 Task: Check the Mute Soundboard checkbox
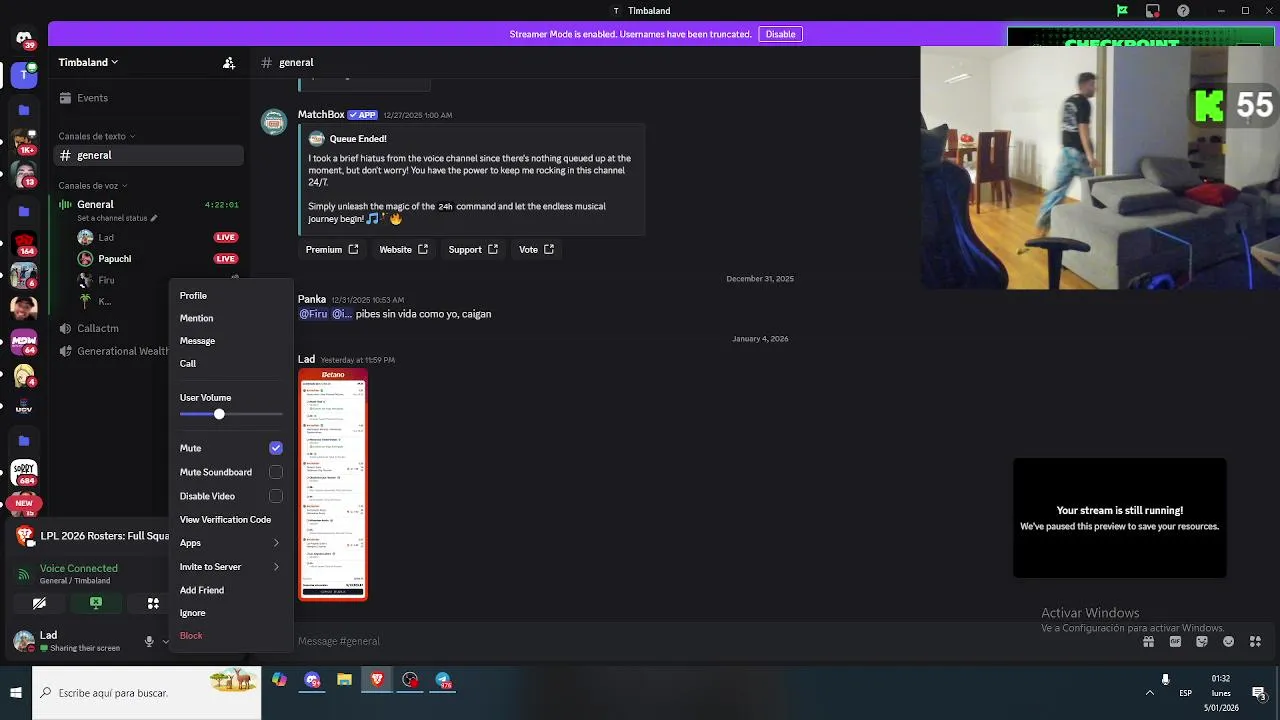point(276,472)
